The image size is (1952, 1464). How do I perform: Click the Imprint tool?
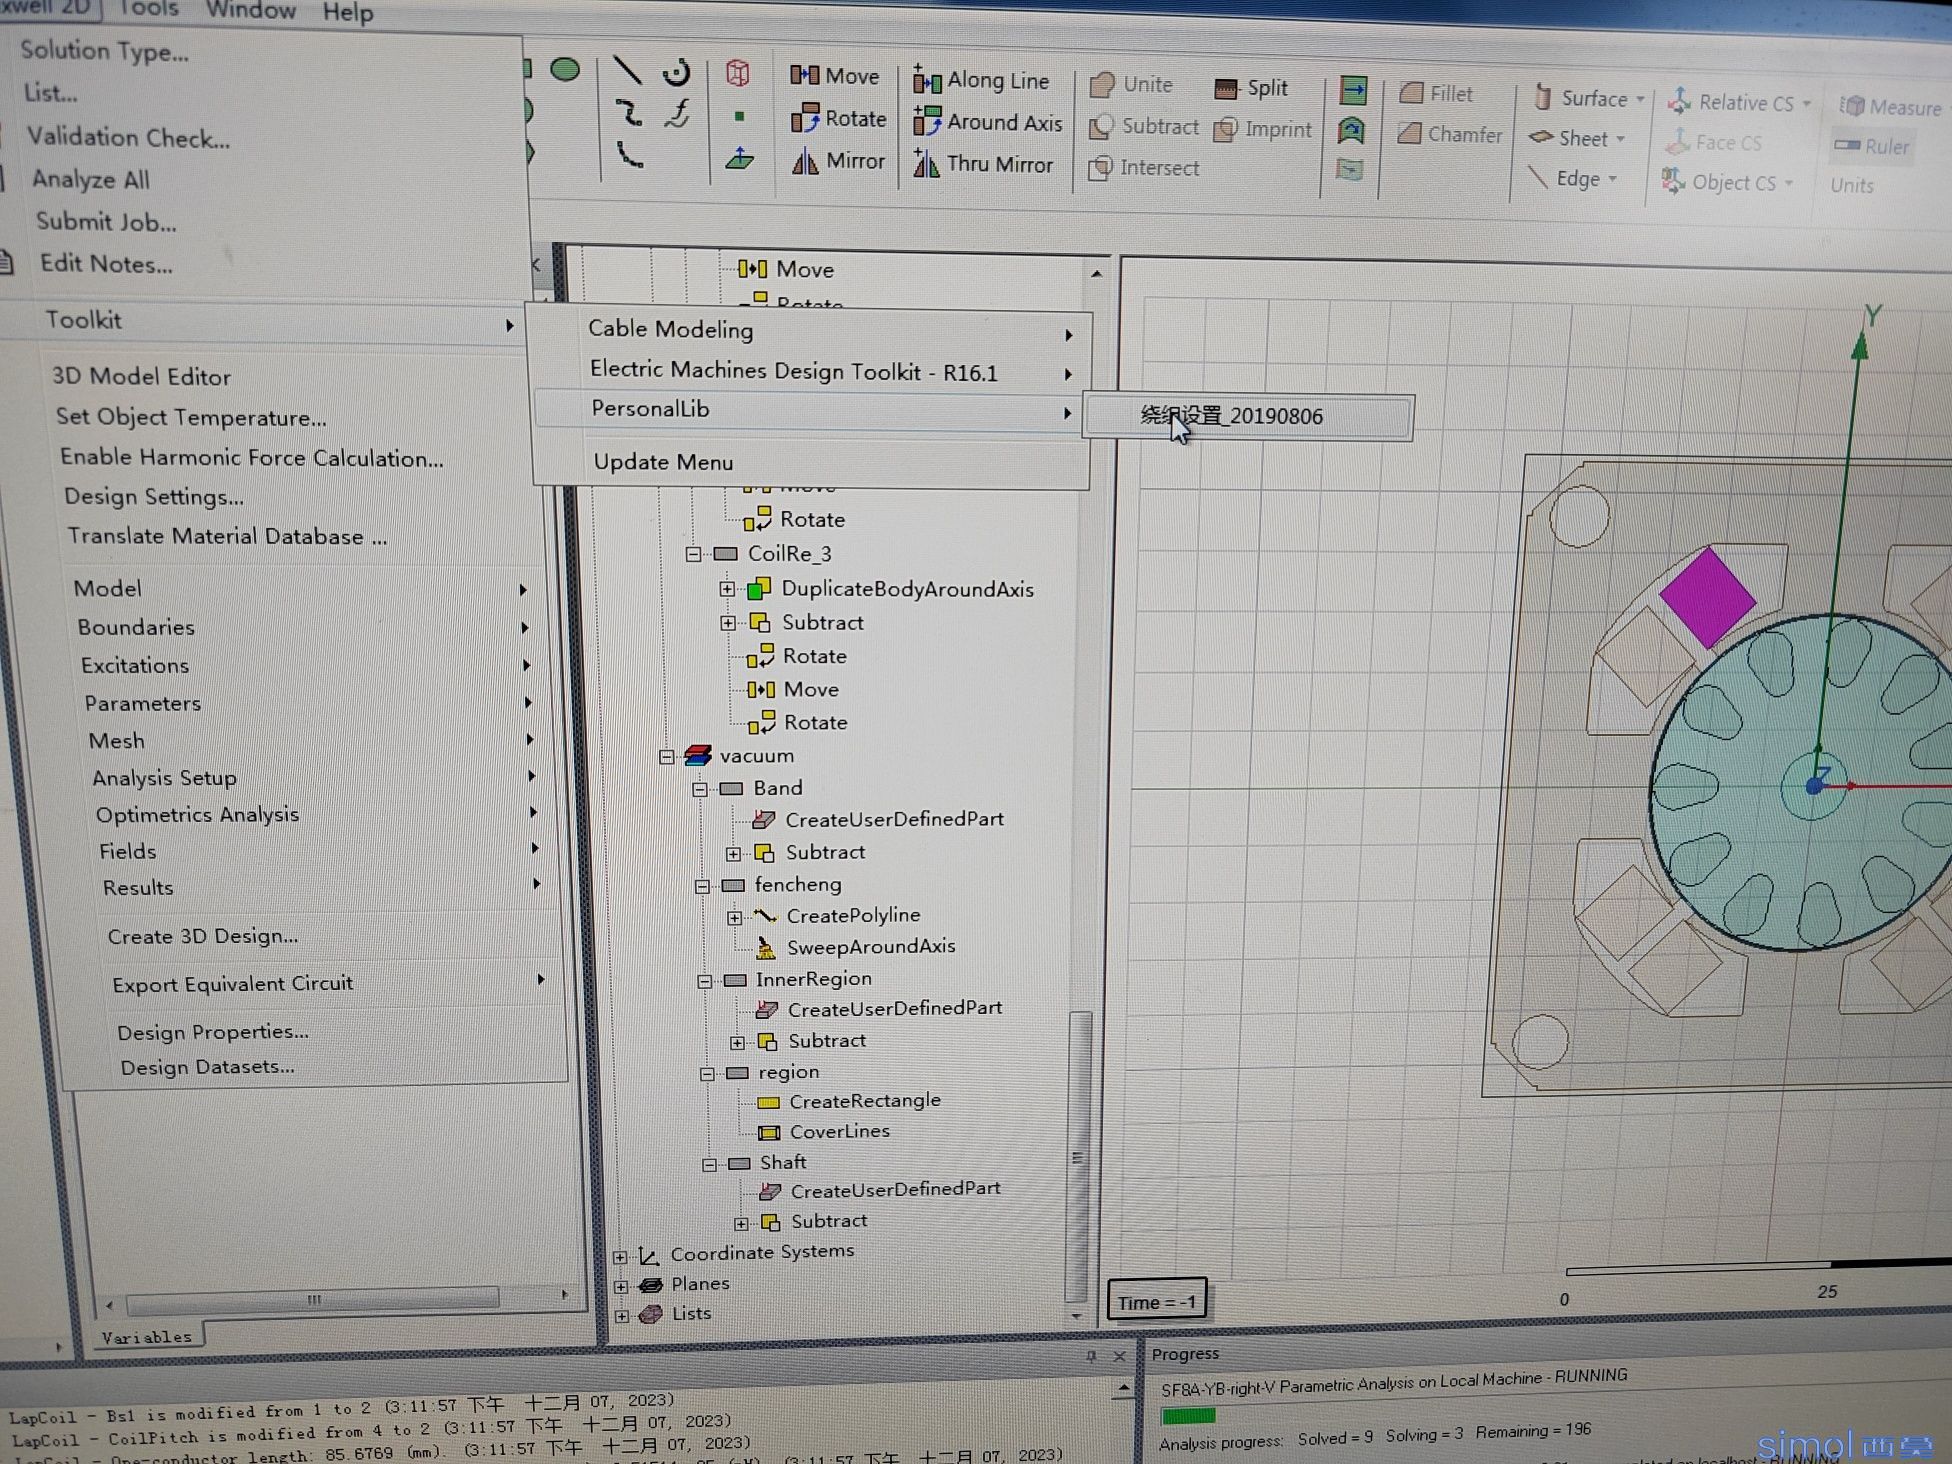click(x=1263, y=129)
